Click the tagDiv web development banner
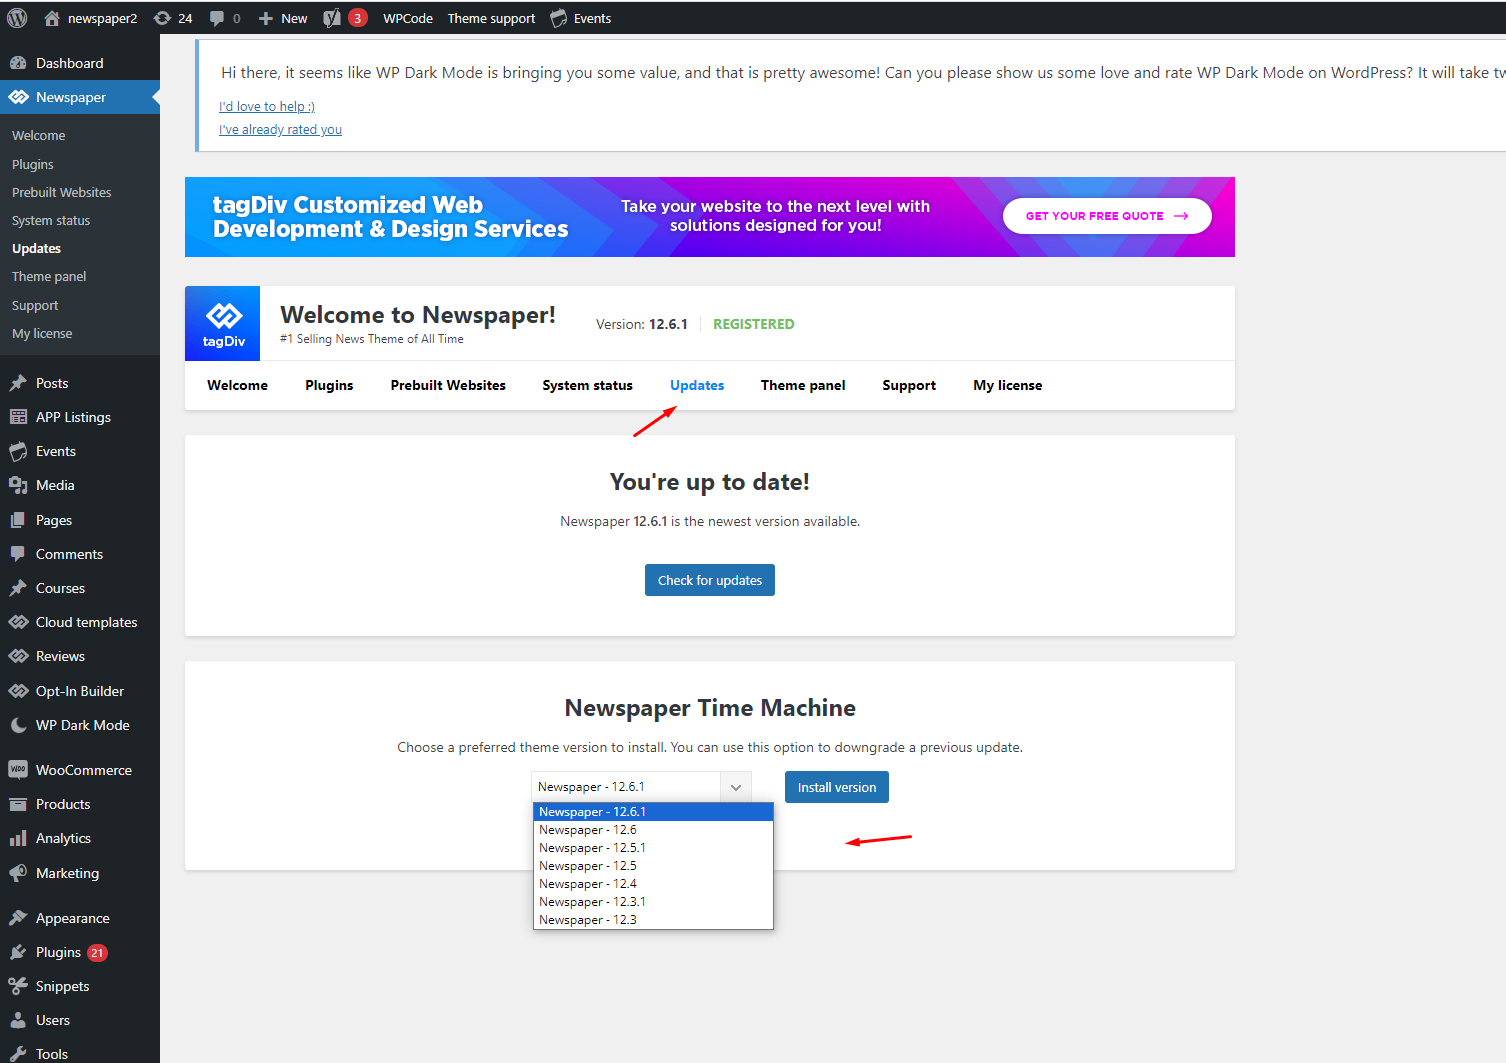The image size is (1506, 1063). click(710, 217)
